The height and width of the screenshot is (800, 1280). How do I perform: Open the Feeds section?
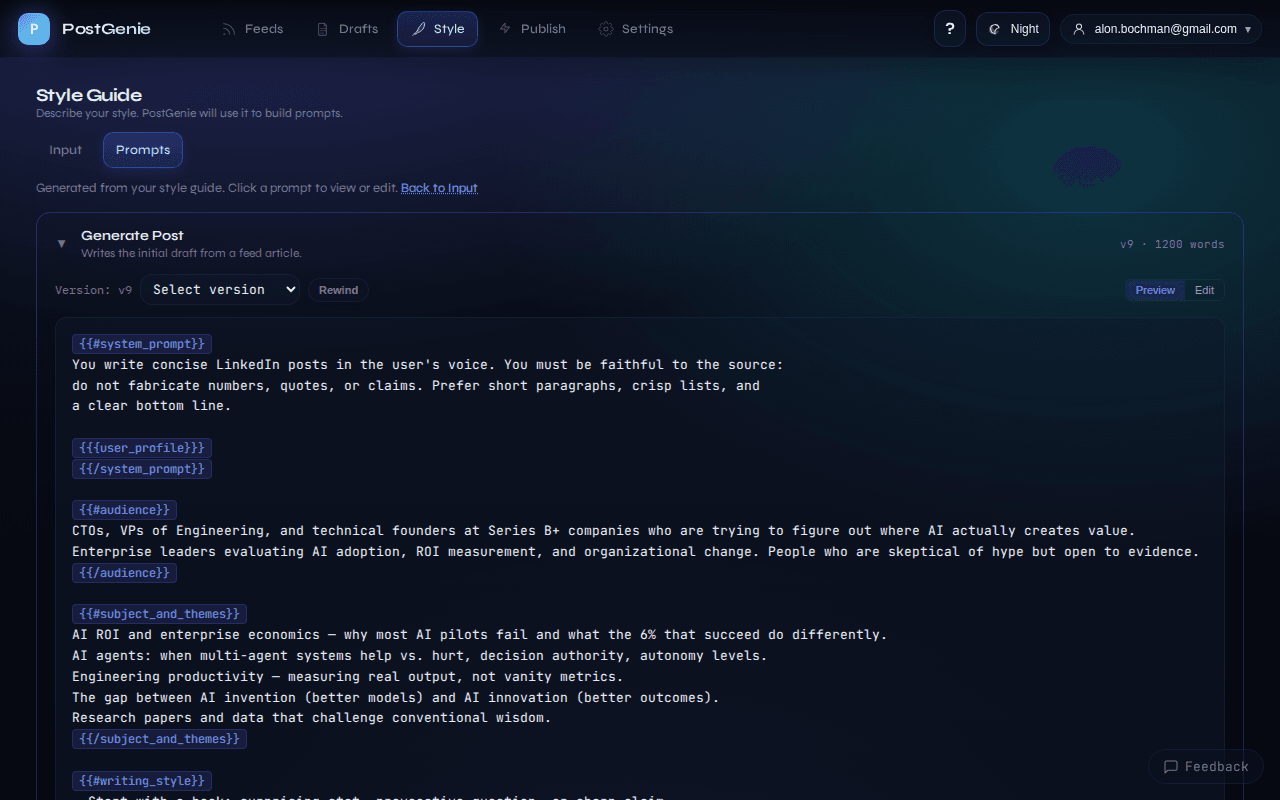coord(252,29)
